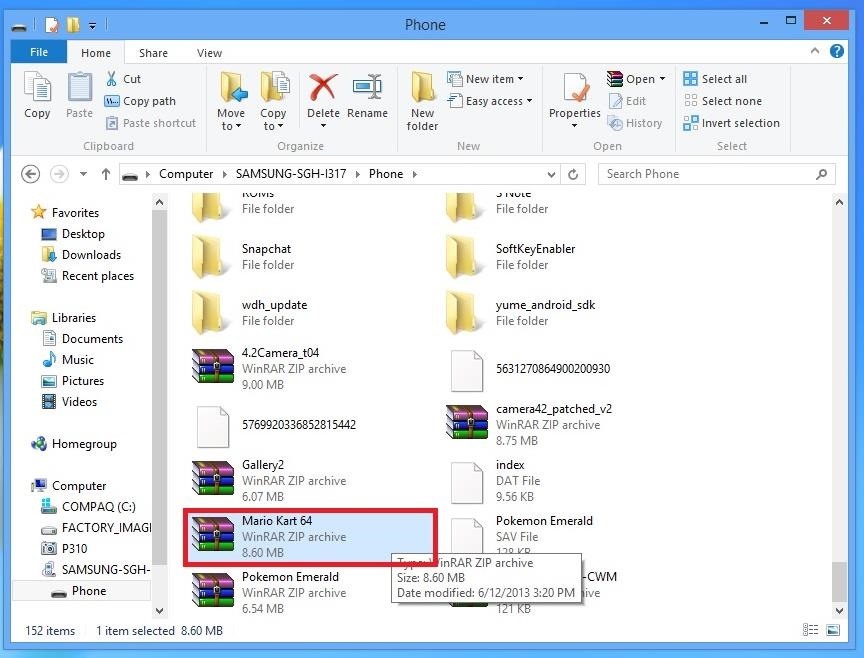
Task: Click the file list vertical scrollbar thumb
Action: coord(839,581)
